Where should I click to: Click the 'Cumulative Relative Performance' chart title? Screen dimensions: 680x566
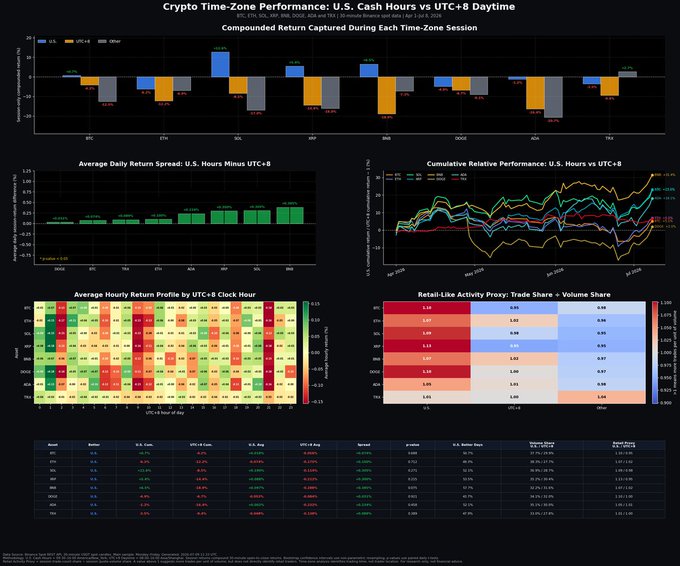(x=524, y=164)
